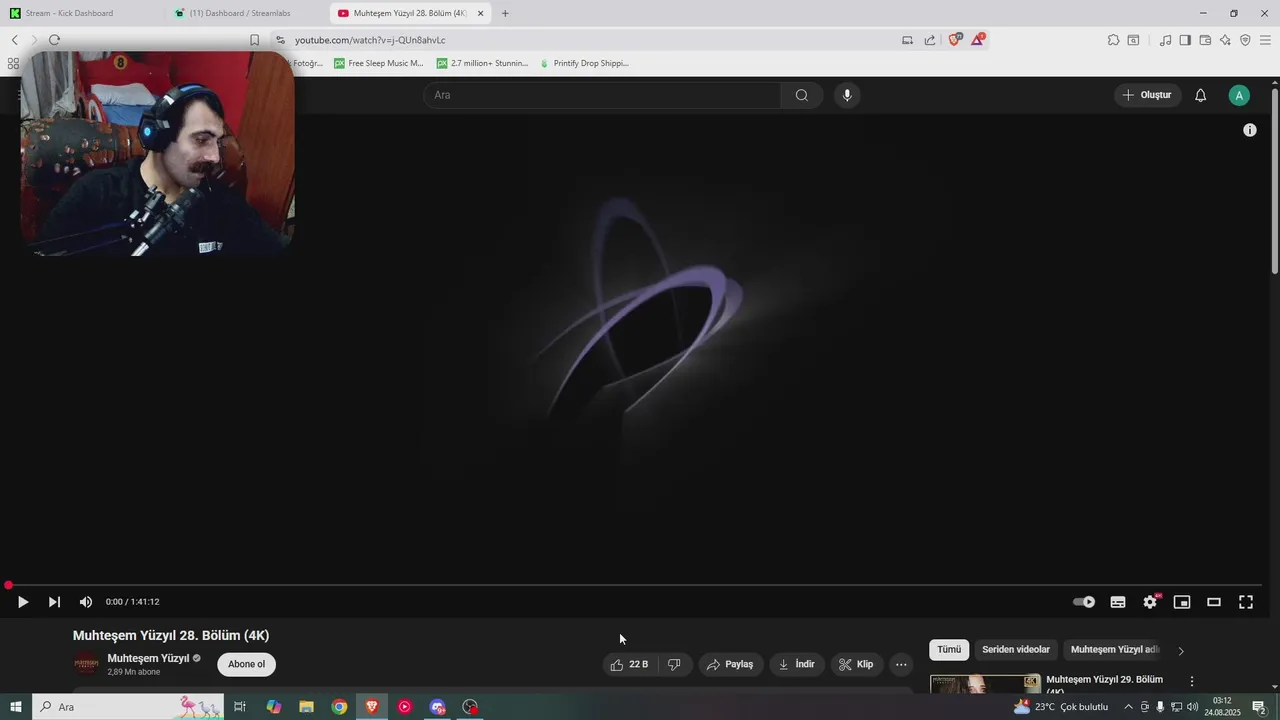This screenshot has height=720, width=1280.
Task: Open the Windows Start menu
Action: pos(15,707)
